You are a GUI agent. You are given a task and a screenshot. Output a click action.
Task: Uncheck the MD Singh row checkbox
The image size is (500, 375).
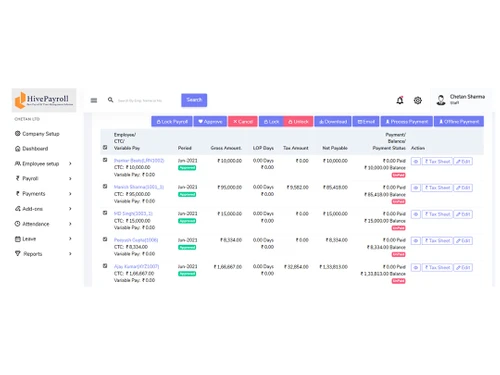tap(105, 213)
